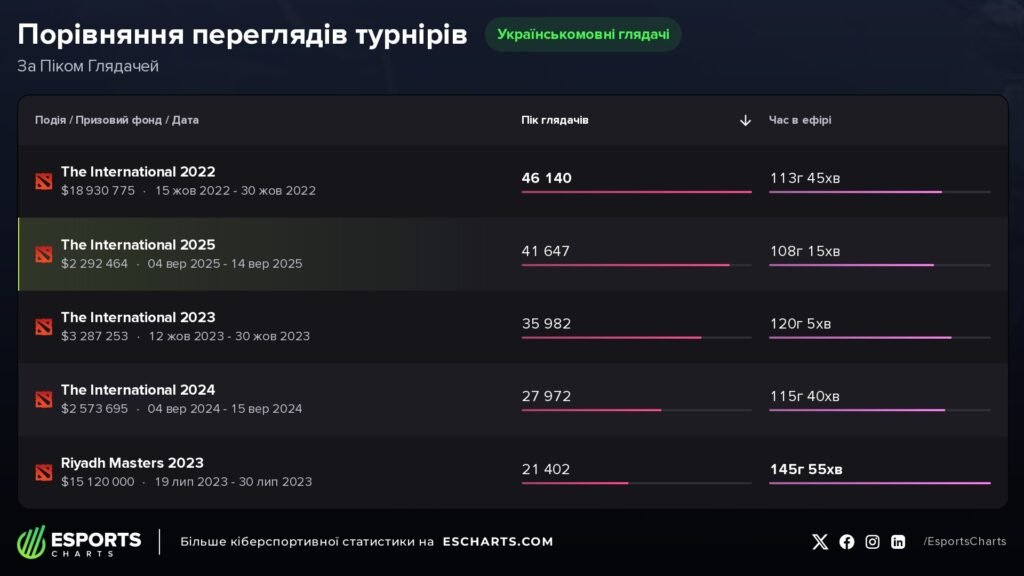Click the Подія / Призовий фонд / Дата header

117,120
